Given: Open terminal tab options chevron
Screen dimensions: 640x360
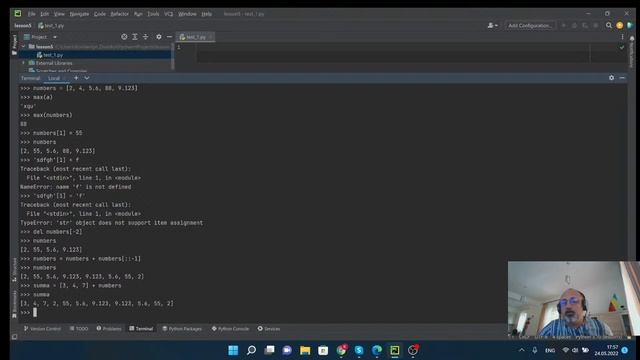Looking at the screenshot, I should click(87, 78).
